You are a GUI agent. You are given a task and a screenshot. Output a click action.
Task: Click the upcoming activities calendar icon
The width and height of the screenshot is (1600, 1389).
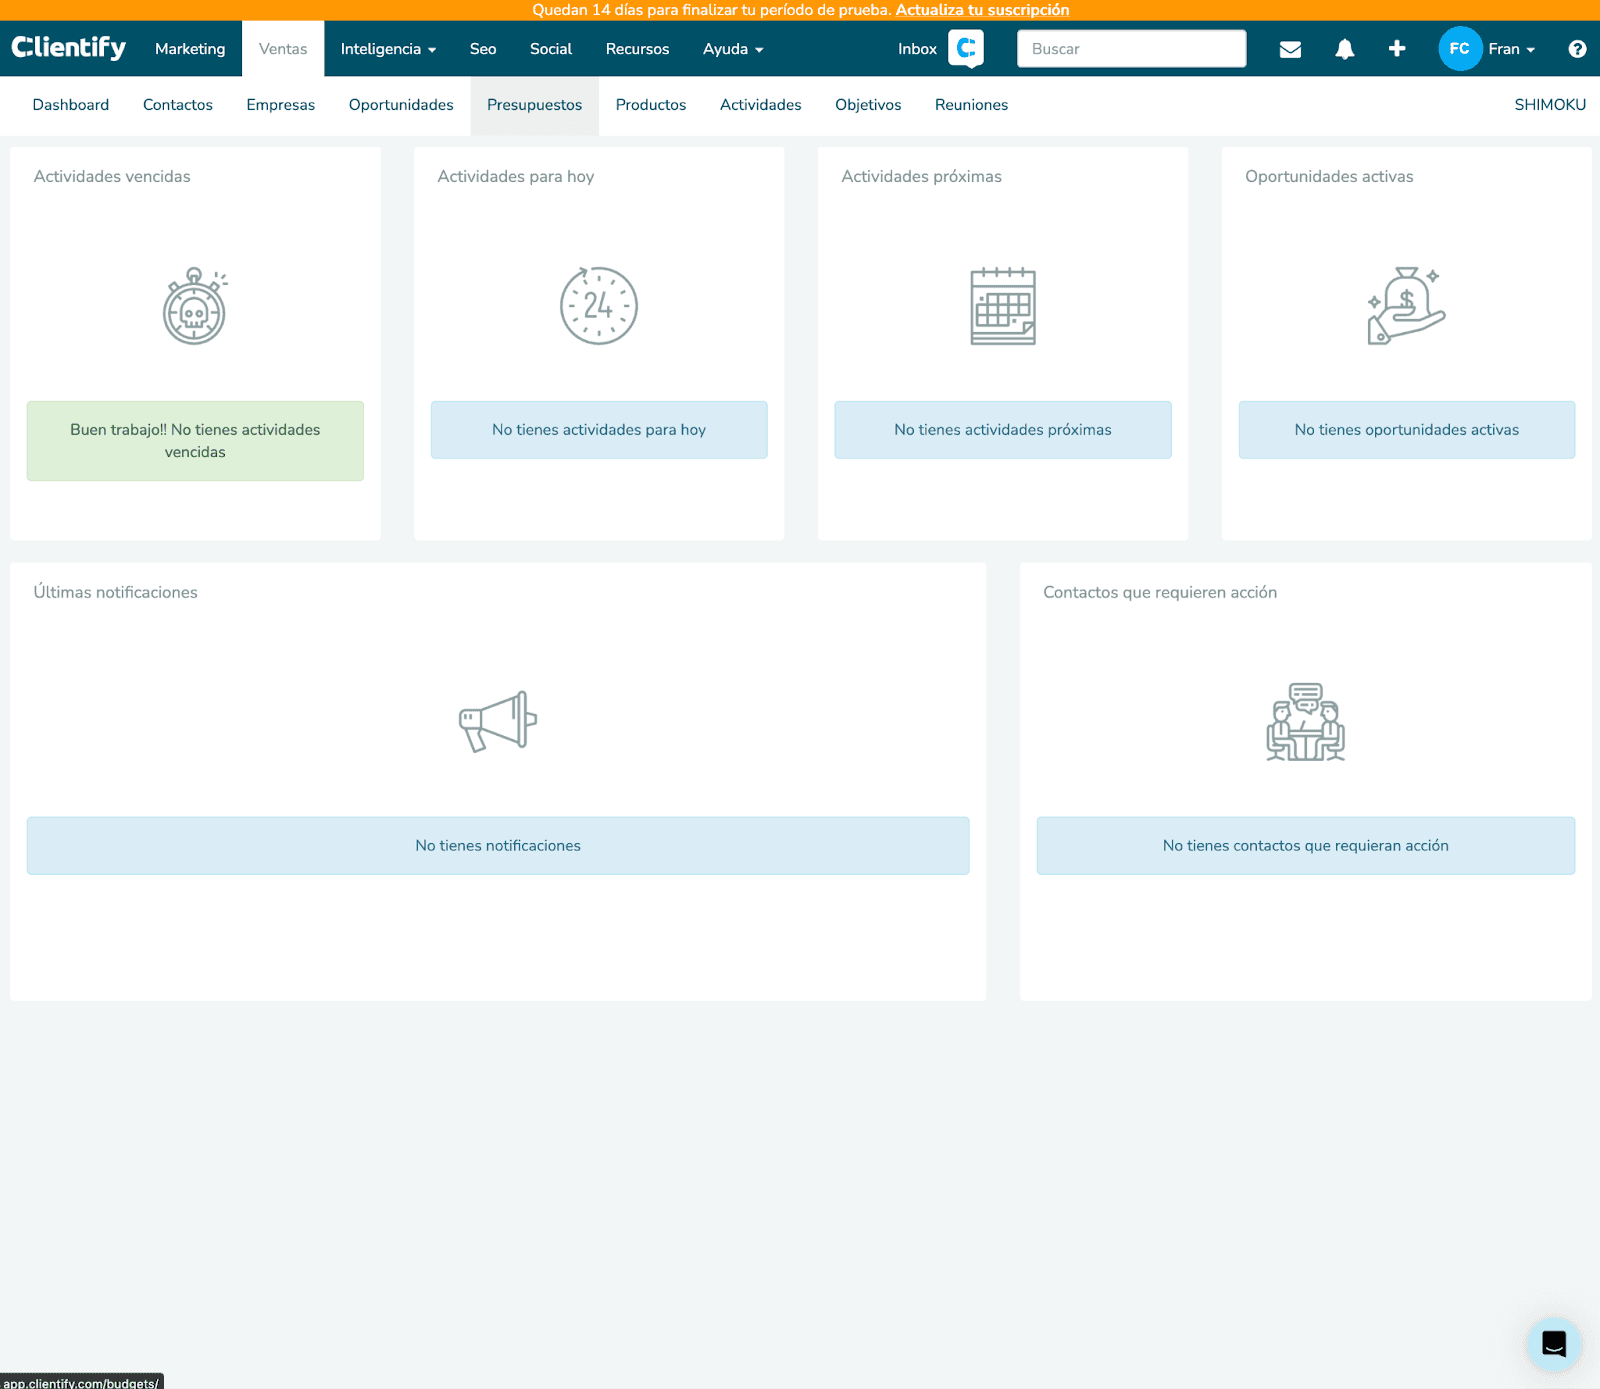(x=1003, y=306)
